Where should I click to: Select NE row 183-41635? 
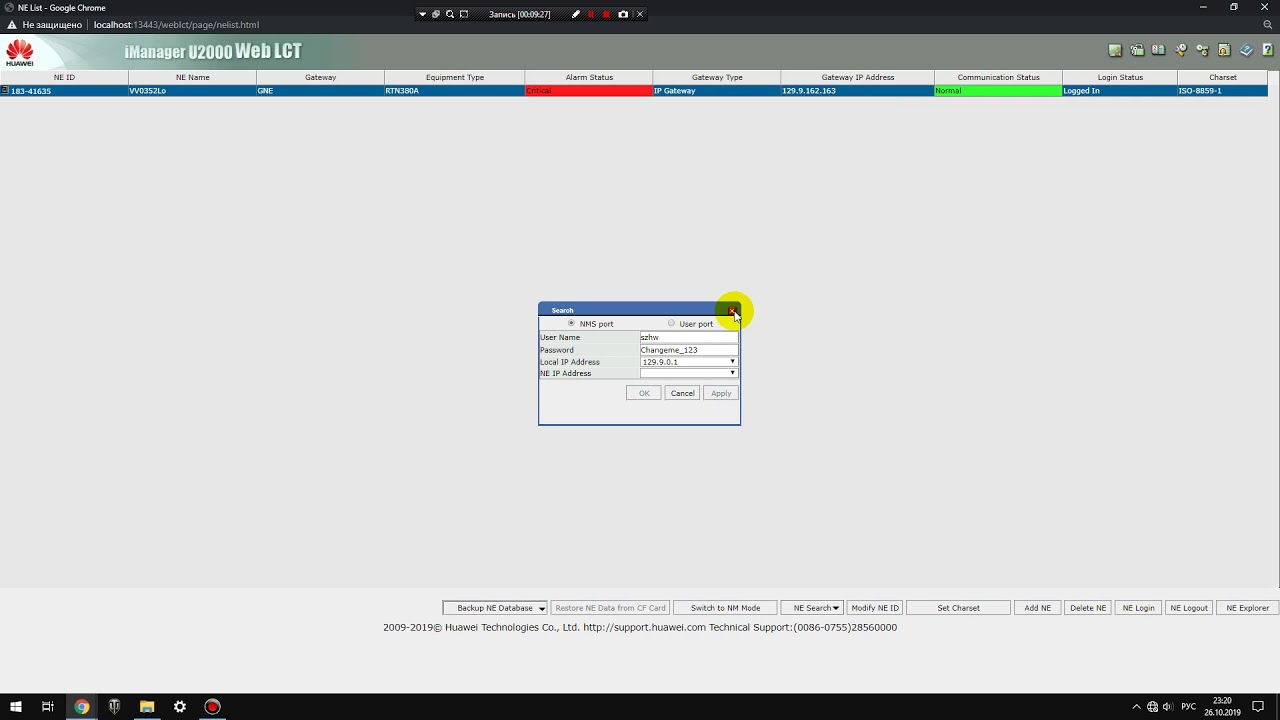(634, 91)
